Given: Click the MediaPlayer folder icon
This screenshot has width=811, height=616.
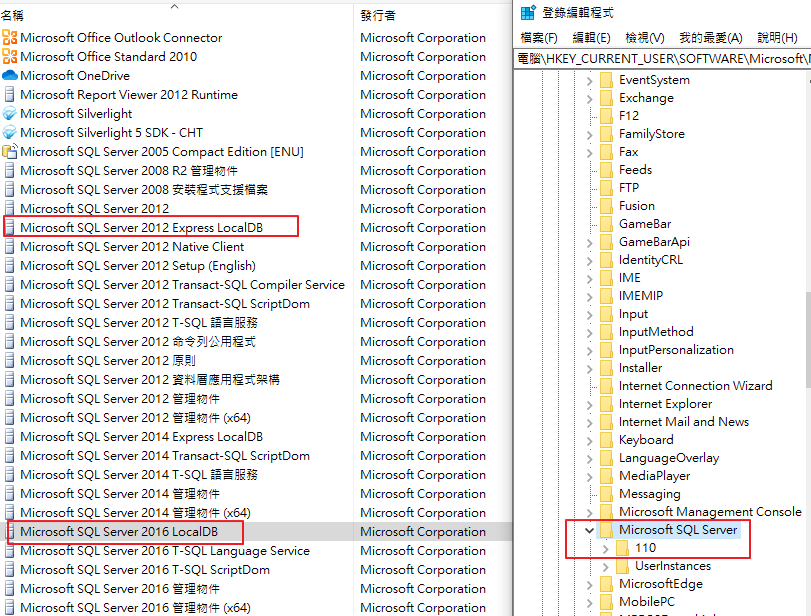Looking at the screenshot, I should point(606,475).
